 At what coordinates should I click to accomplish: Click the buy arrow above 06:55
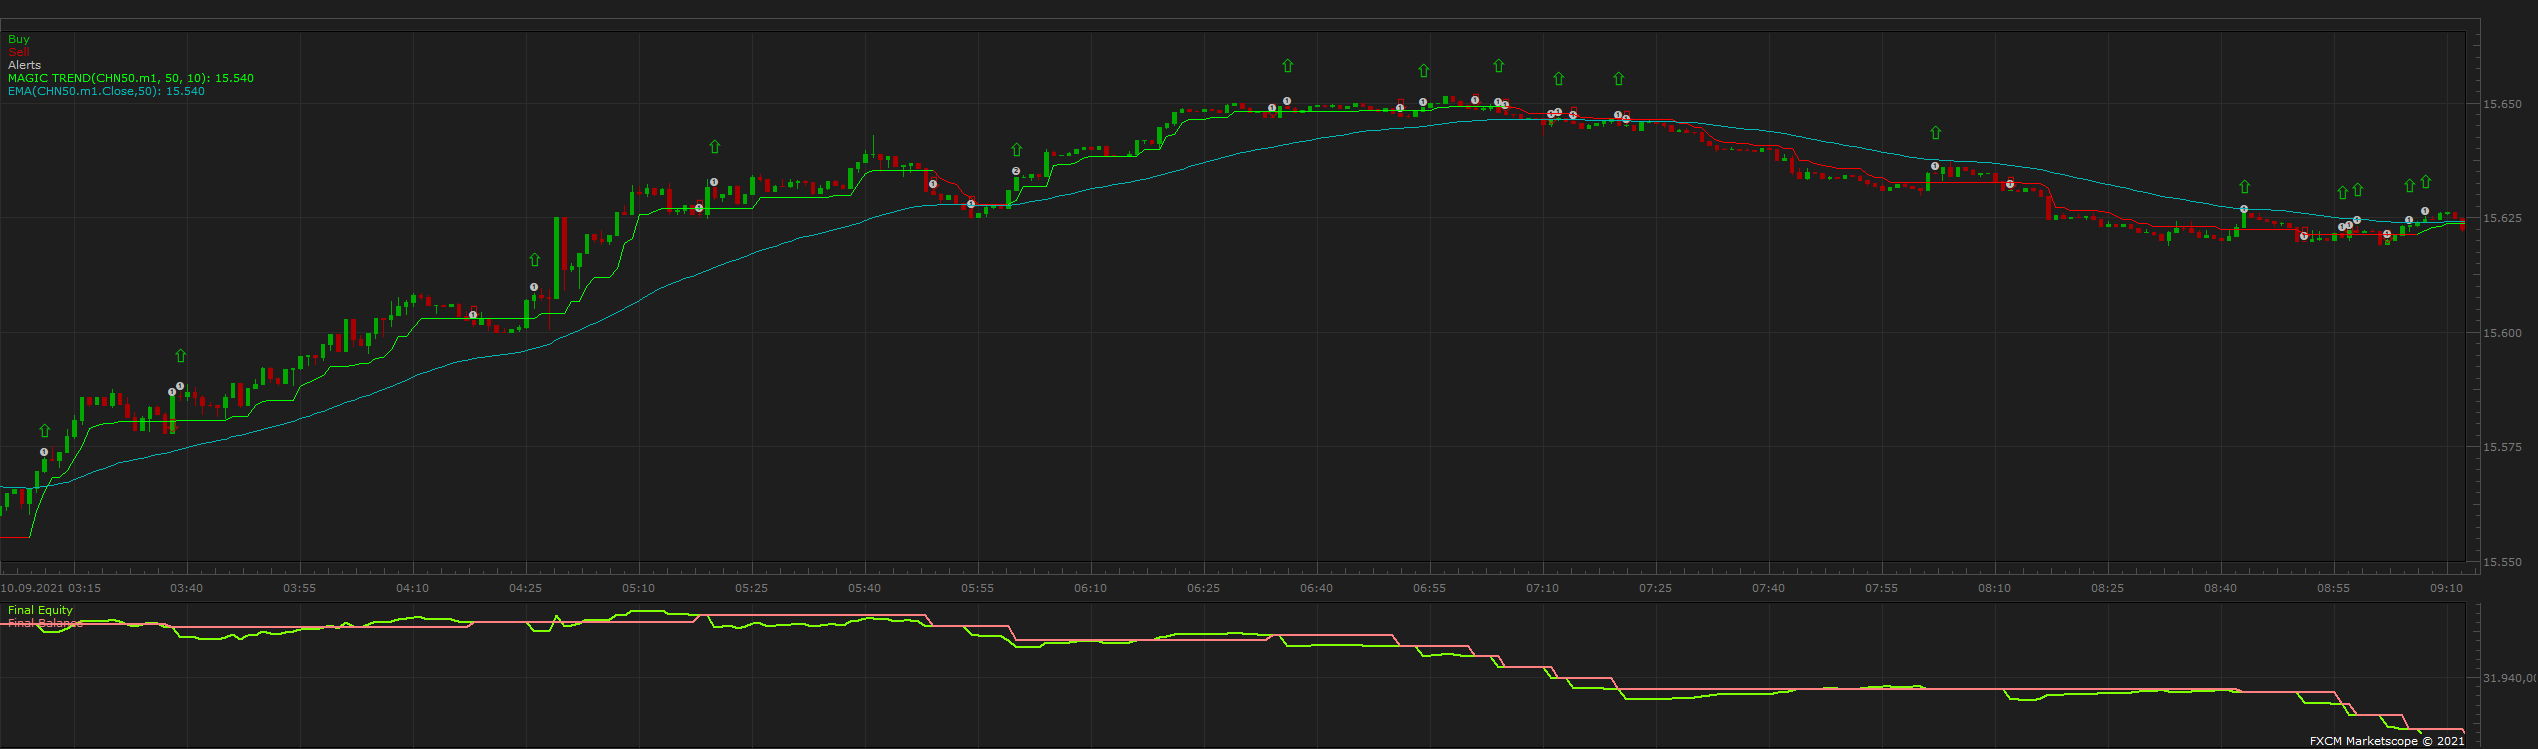[1424, 70]
